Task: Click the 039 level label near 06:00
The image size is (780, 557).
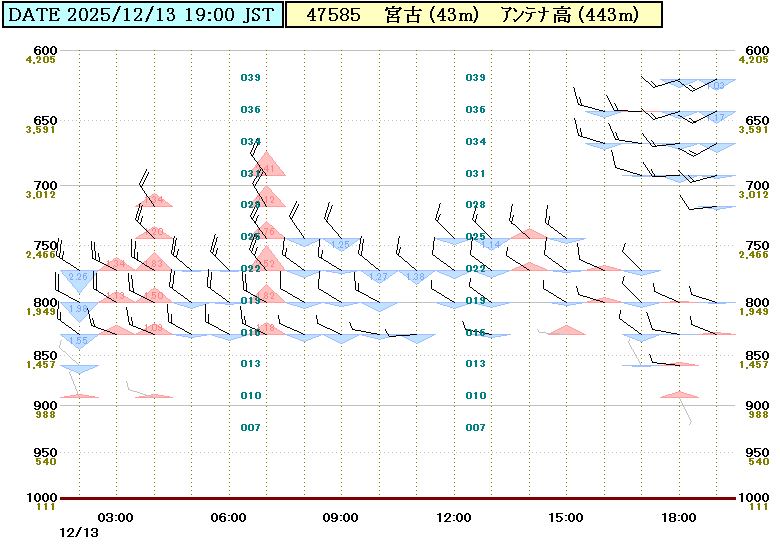Action: tap(250, 77)
